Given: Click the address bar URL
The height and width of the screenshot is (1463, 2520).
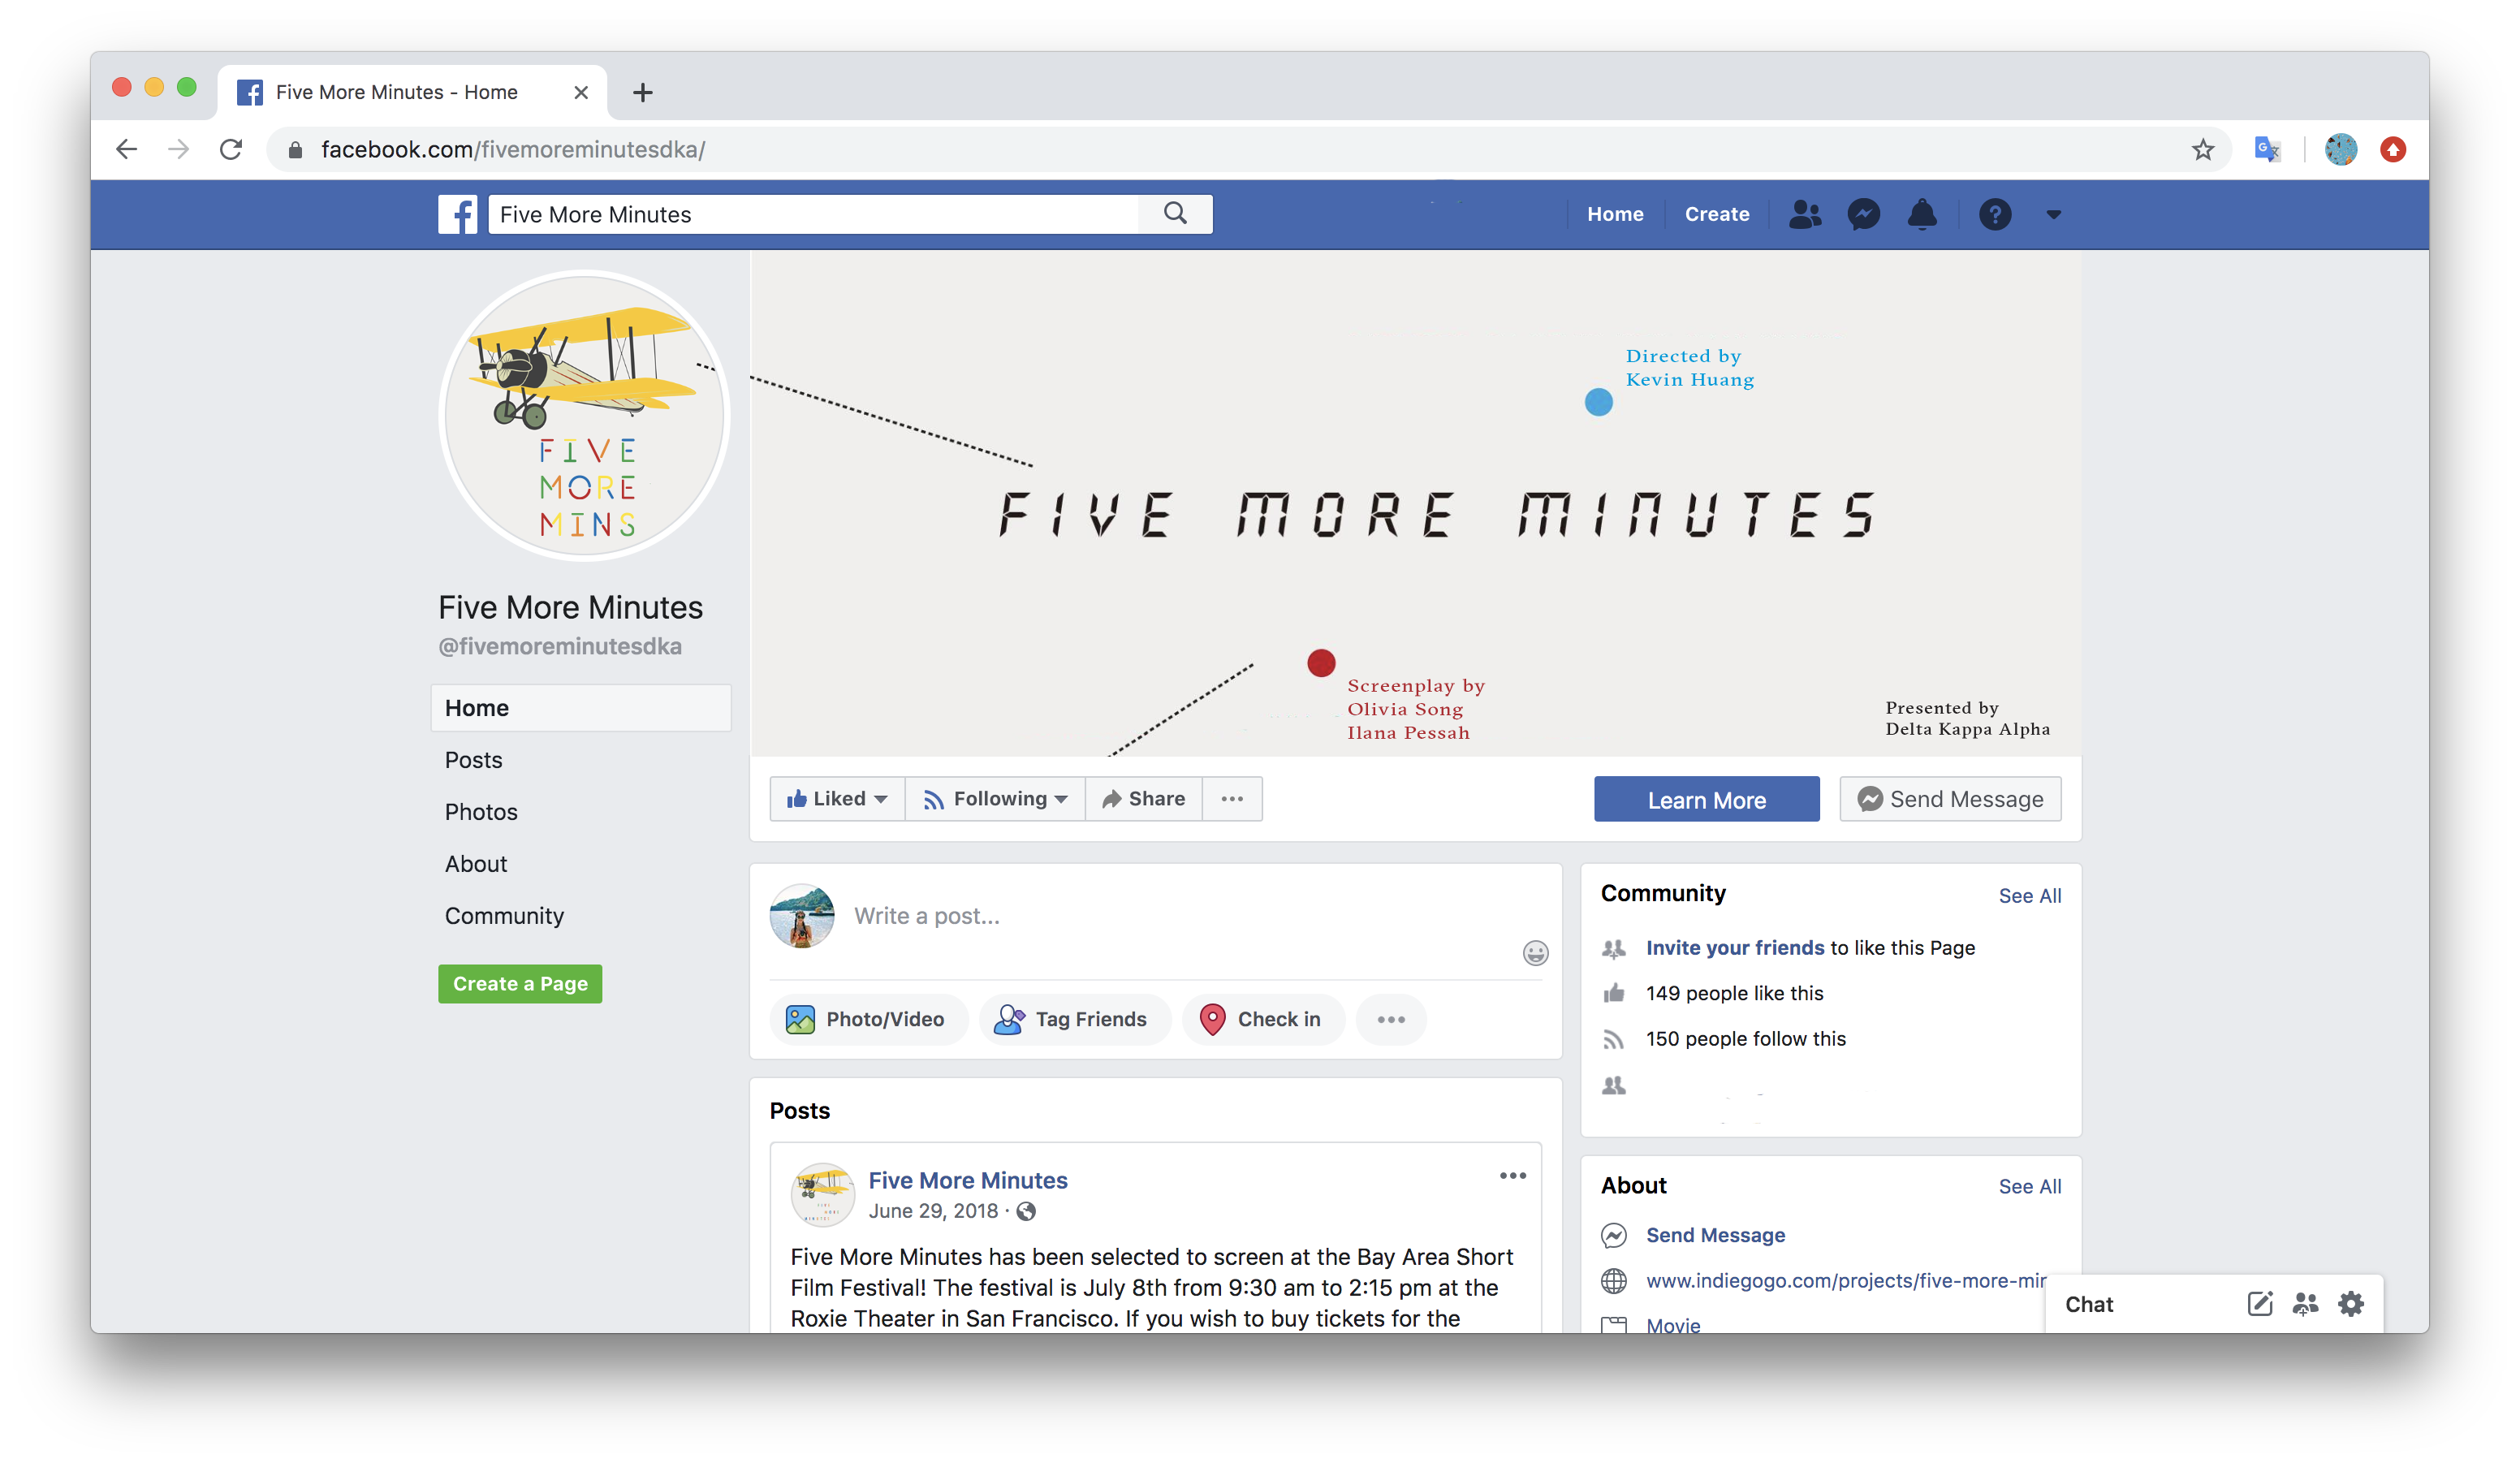Looking at the screenshot, I should tap(513, 149).
